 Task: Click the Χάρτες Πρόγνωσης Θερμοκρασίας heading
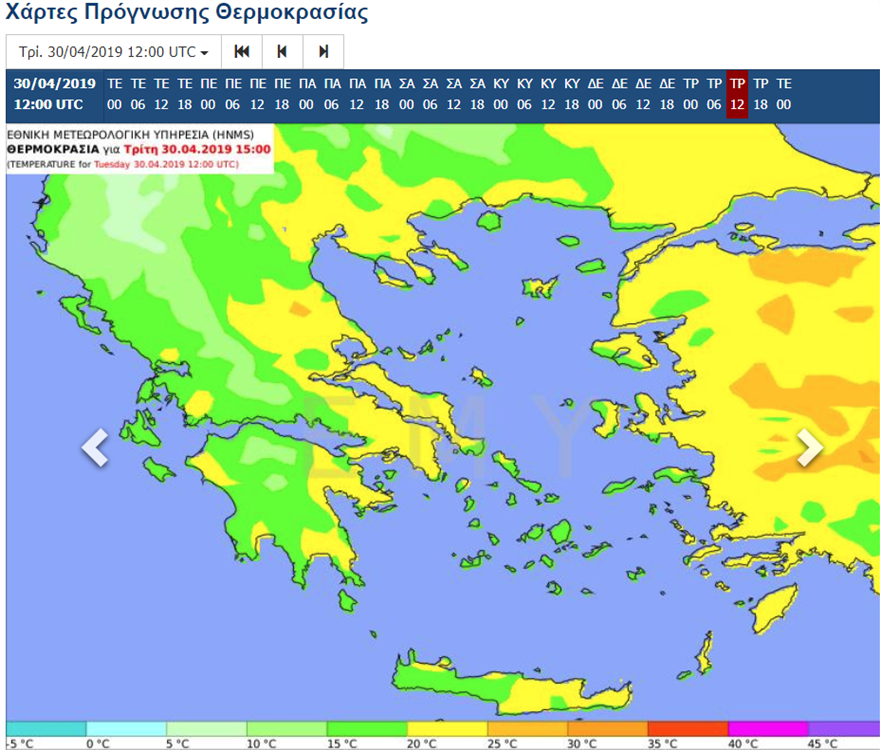pos(187,14)
